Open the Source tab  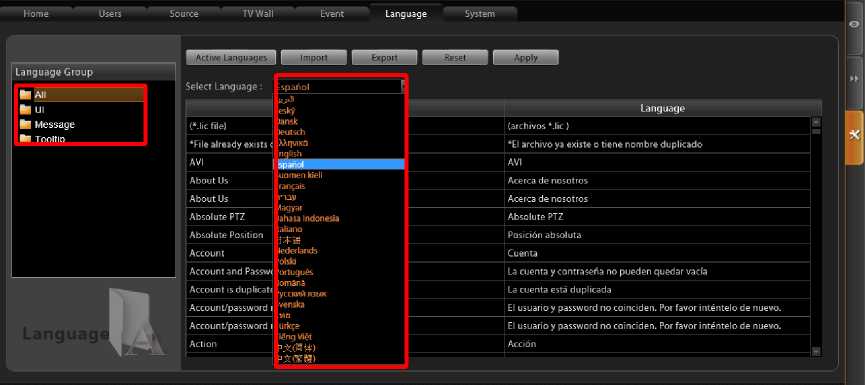(184, 14)
